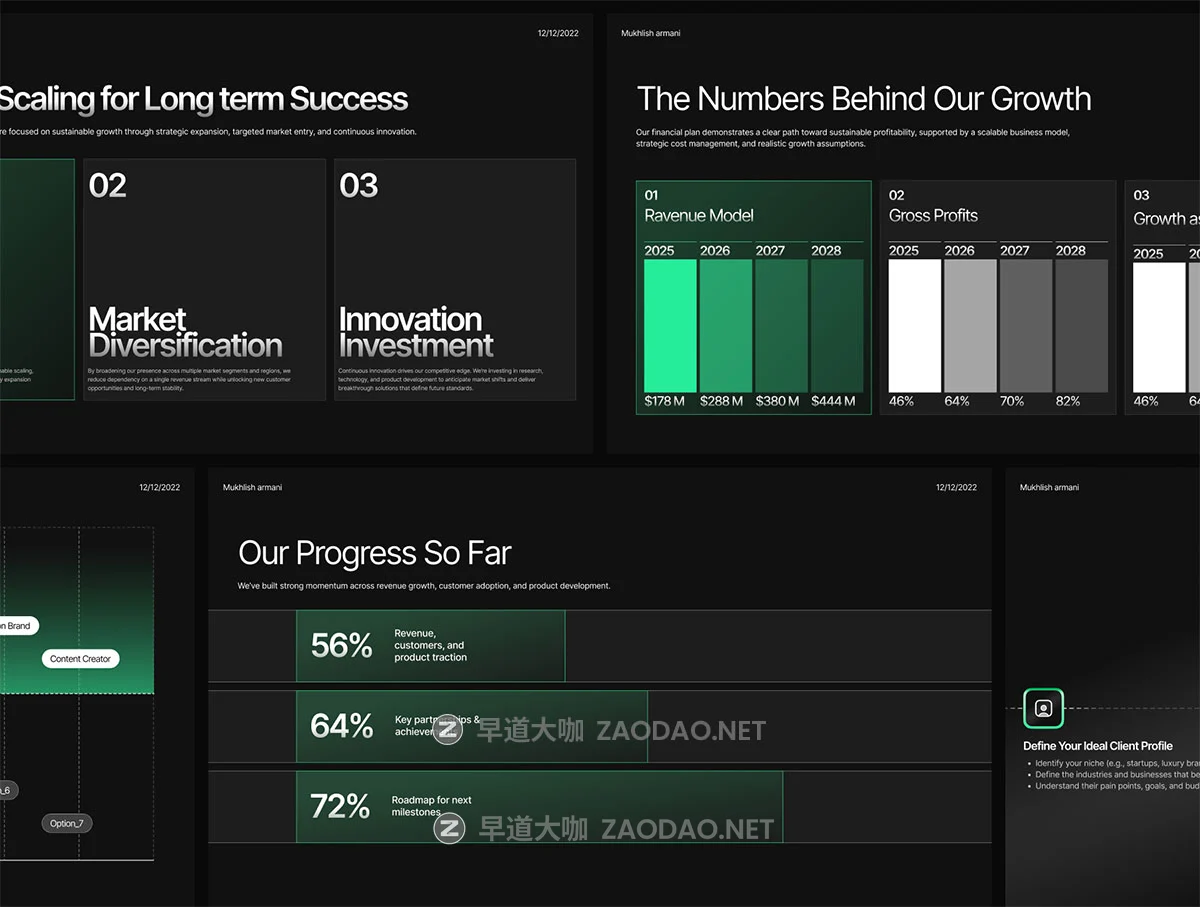Viewport: 1200px width, 907px height.
Task: Click the white 2025 Gross Profits bar
Action: point(915,326)
